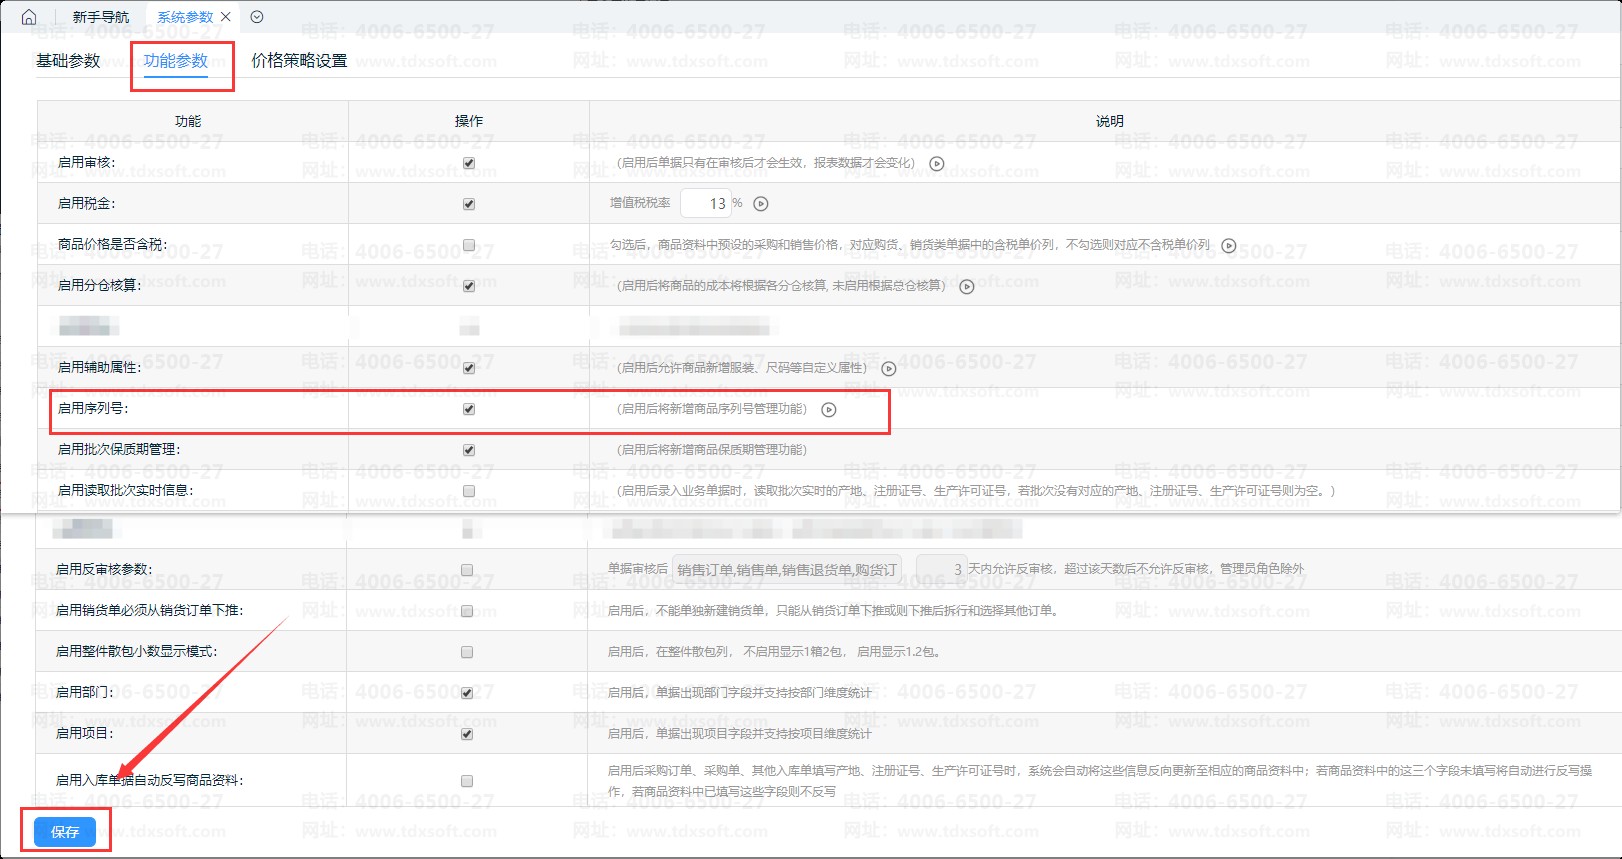The width and height of the screenshot is (1622, 859).
Task: Click the 保存 button
Action: (65, 831)
